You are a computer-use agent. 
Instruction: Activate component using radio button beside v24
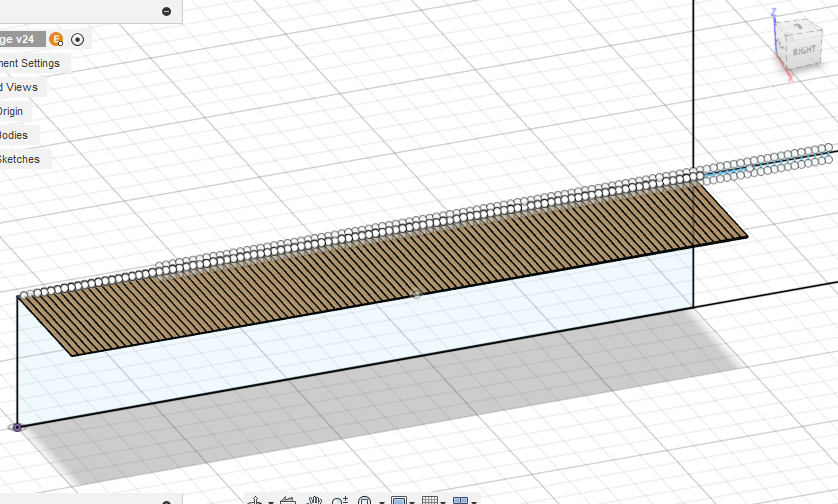pyautogui.click(x=77, y=39)
